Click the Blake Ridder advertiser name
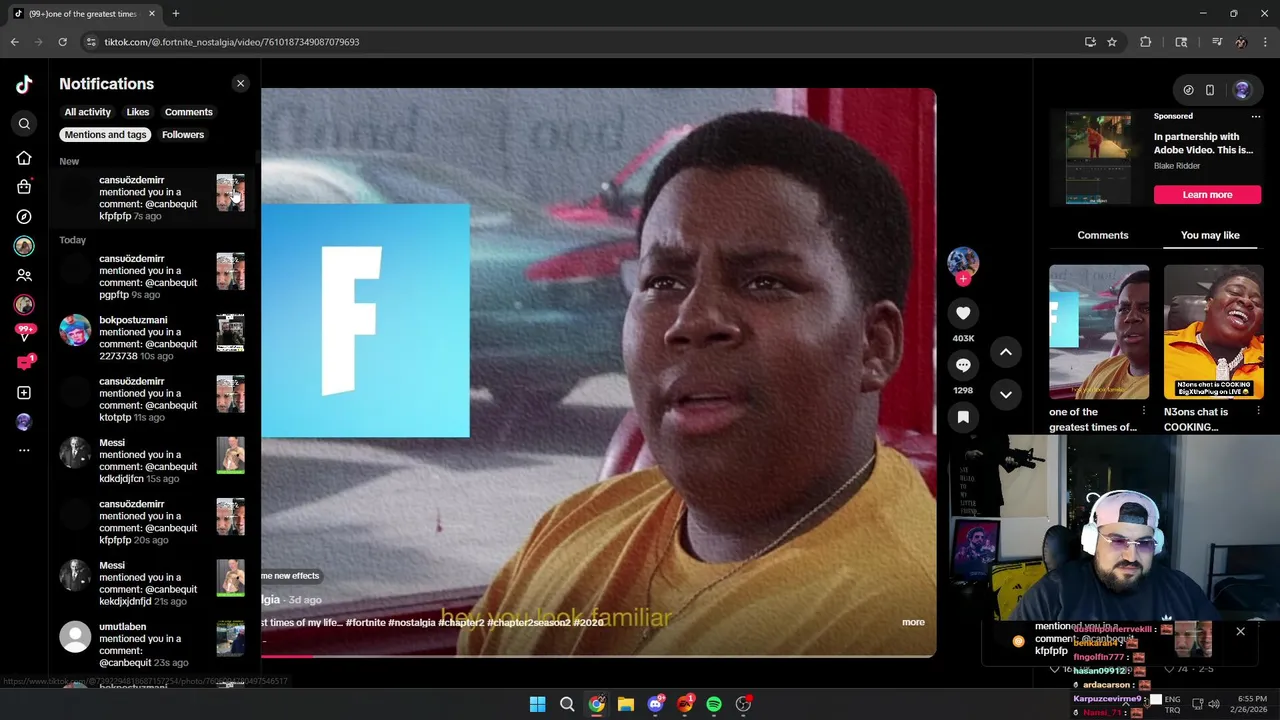Image resolution: width=1280 pixels, height=720 pixels. pyautogui.click(x=1177, y=166)
